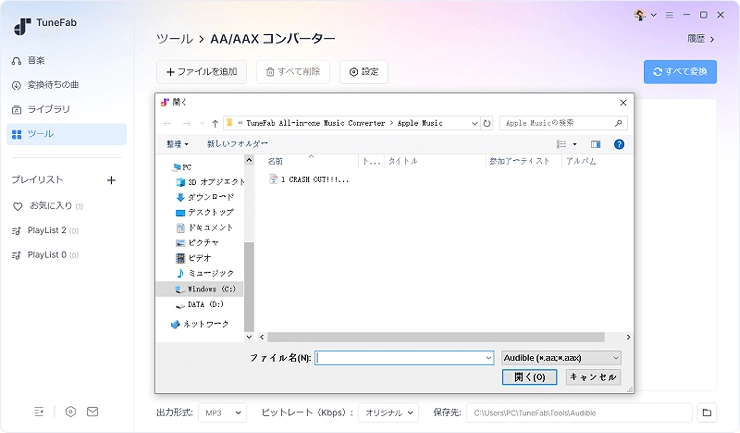Viewport: 740px width, 433px height.
Task: Open hamburger menu in title bar
Action: pos(669,15)
